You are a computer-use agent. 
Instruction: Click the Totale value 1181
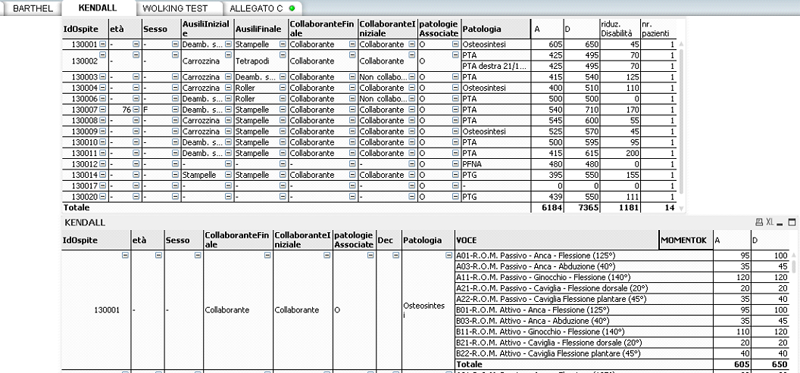[x=629, y=208]
